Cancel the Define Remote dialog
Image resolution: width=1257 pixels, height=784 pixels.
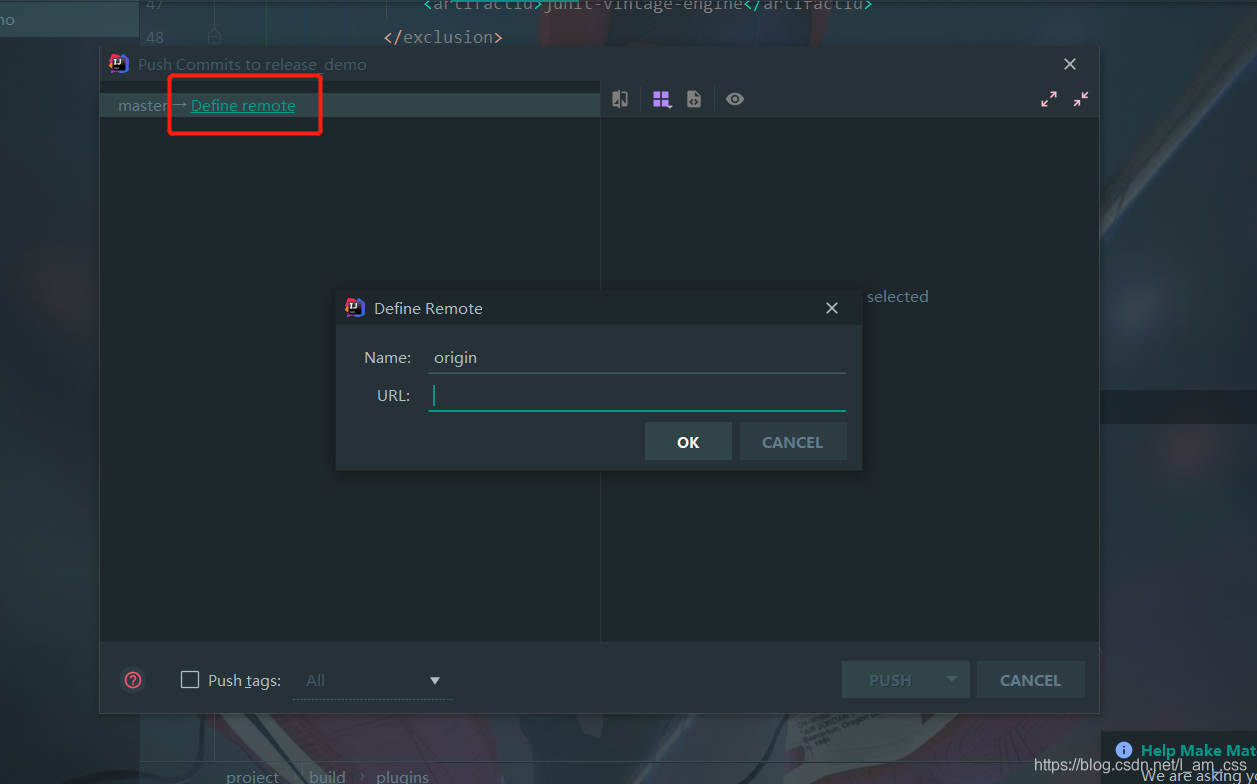click(792, 441)
